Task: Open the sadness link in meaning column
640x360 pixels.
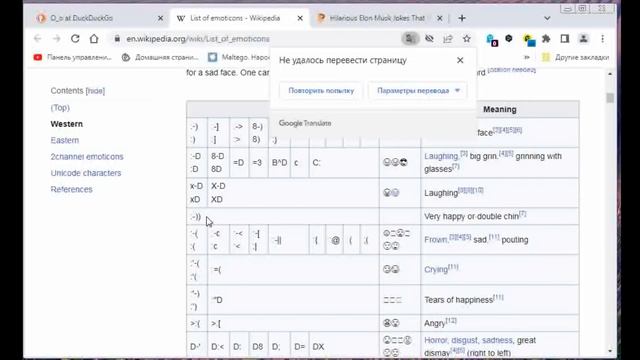Action: (x=497, y=340)
